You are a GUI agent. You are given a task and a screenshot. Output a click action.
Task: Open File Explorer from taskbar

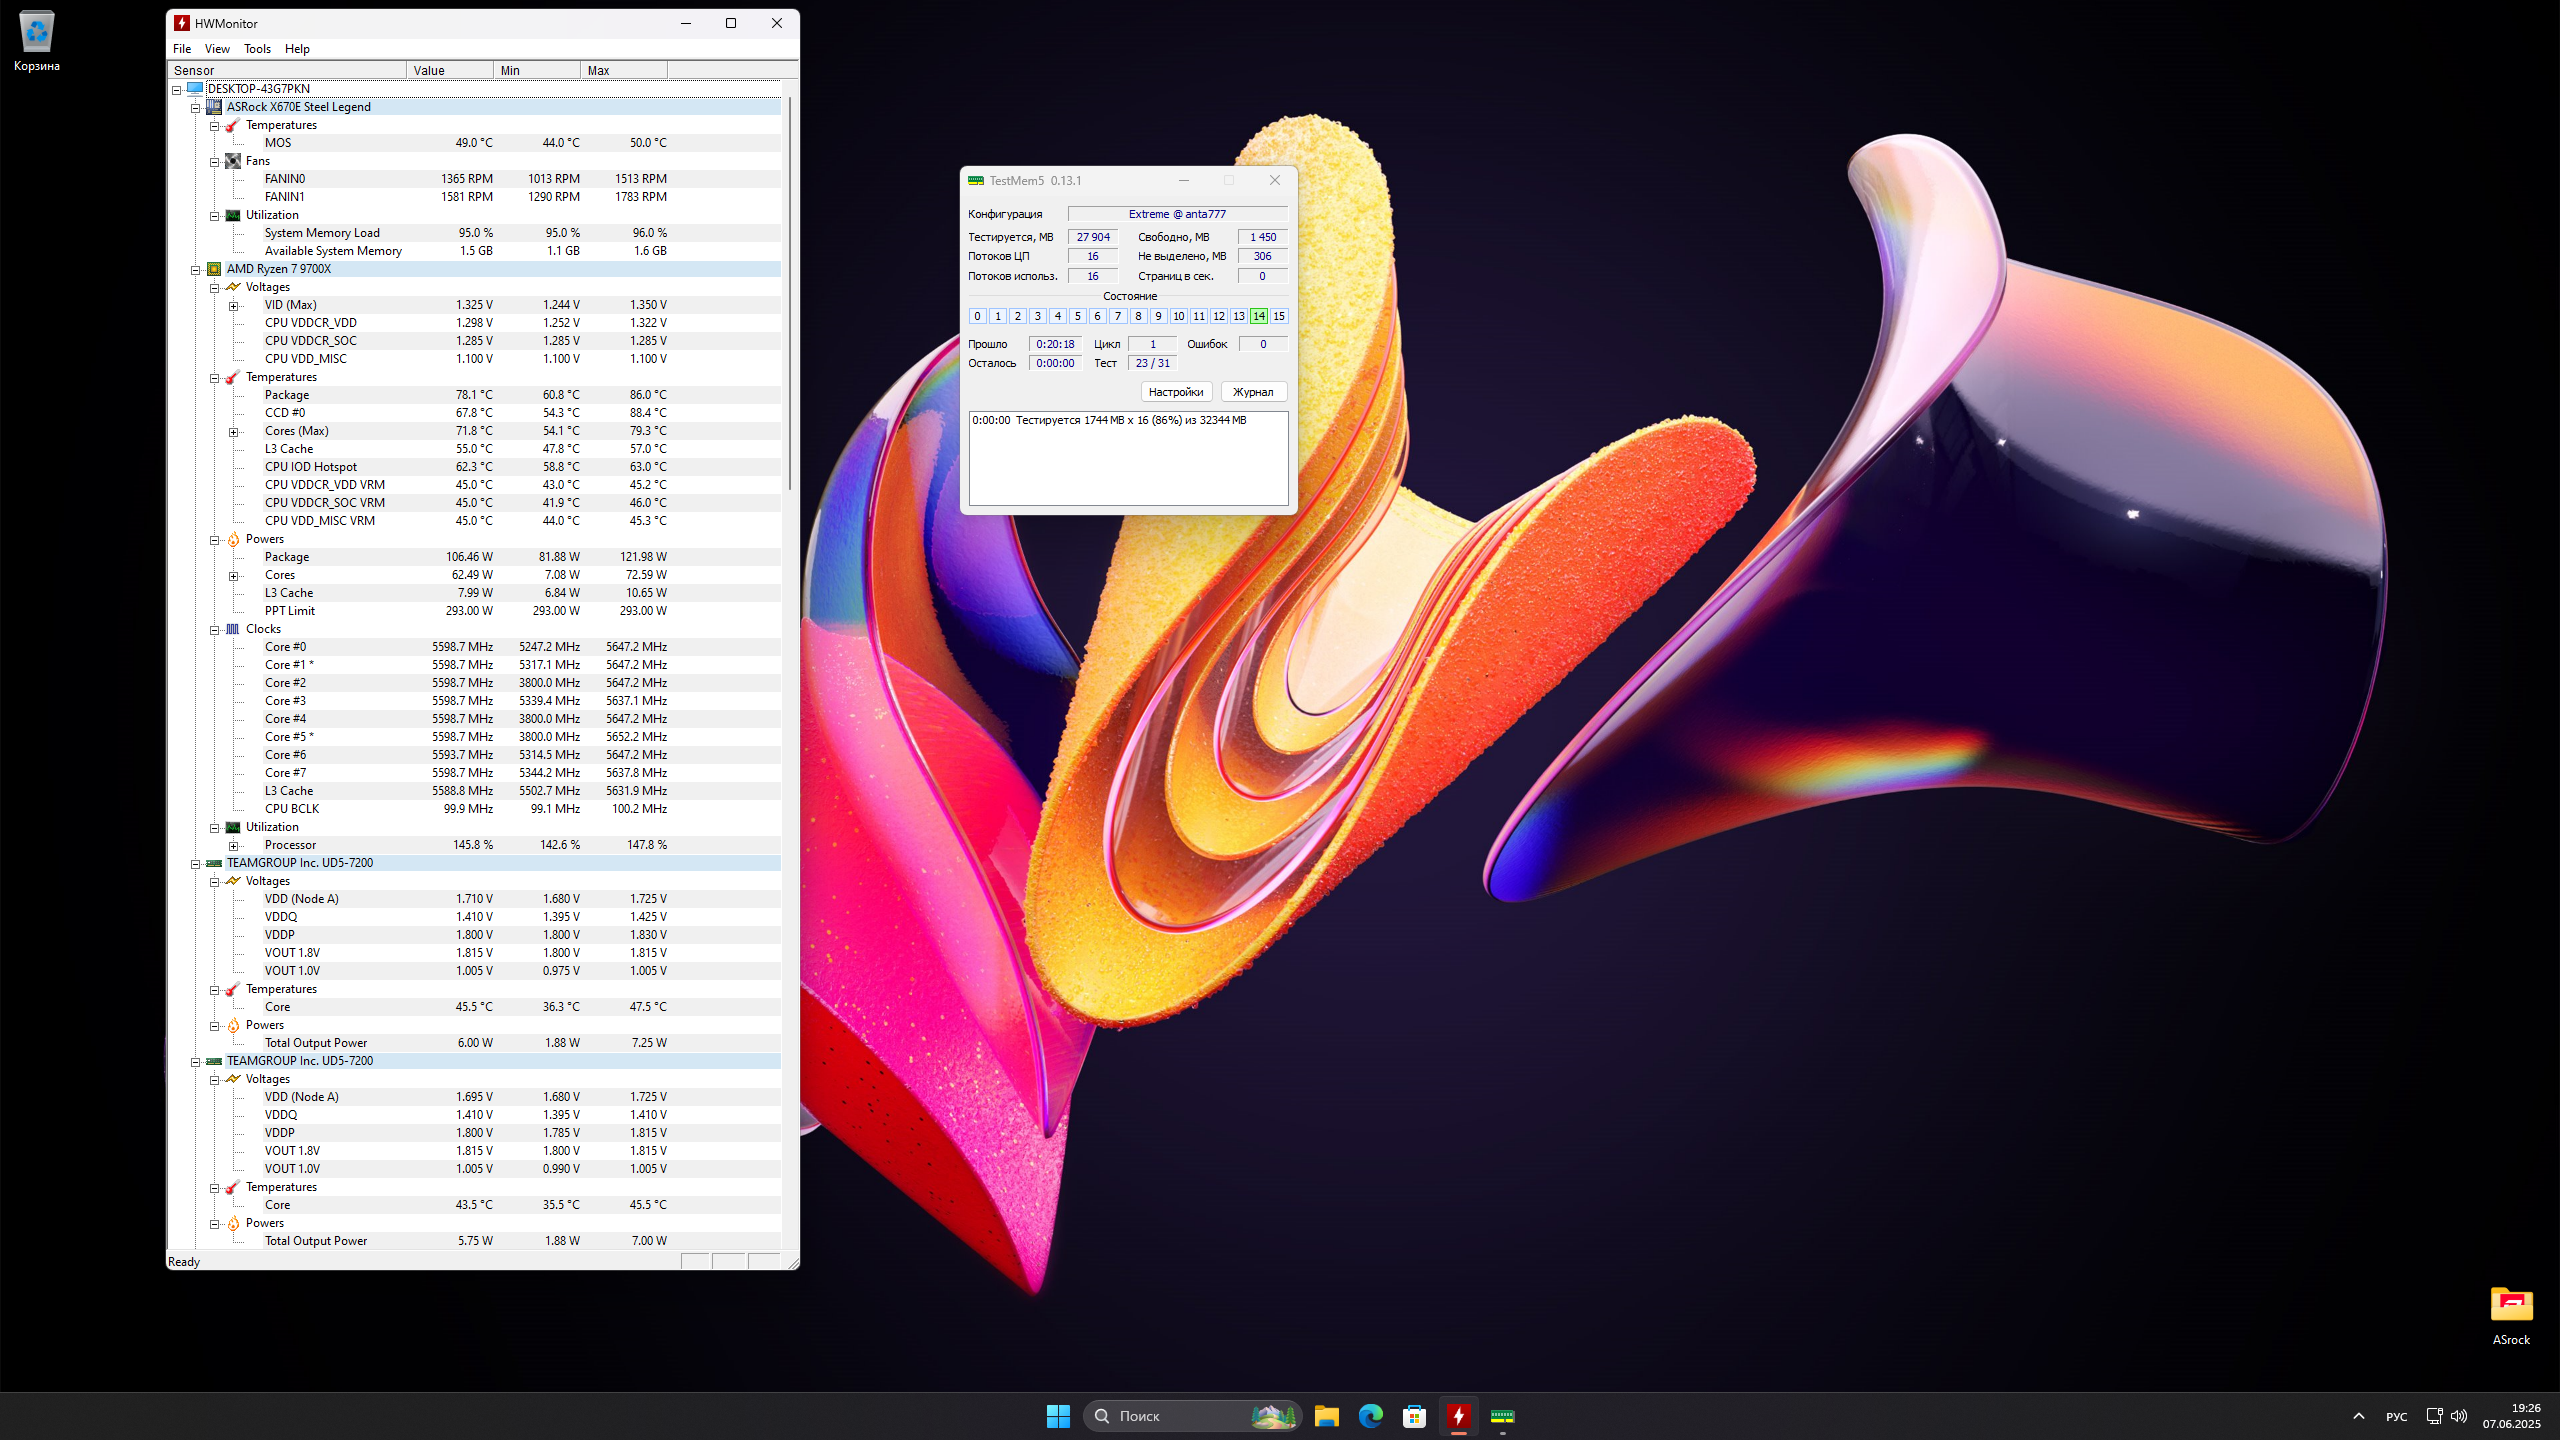tap(1326, 1416)
